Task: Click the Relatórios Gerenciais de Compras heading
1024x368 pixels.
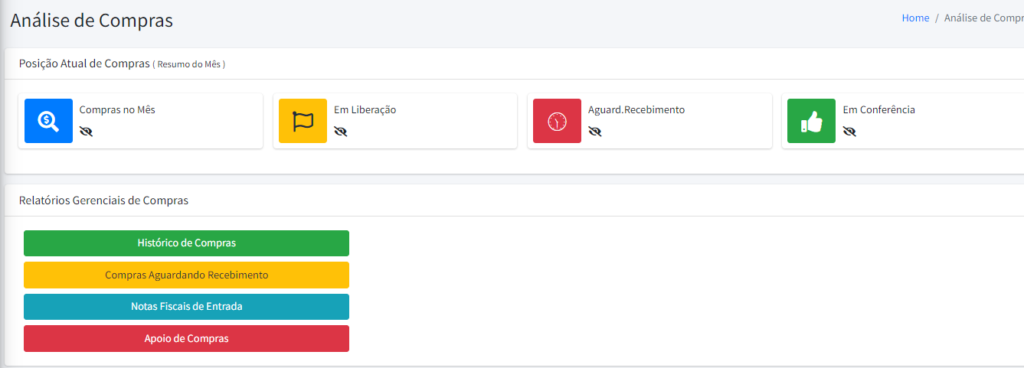Action: pyautogui.click(x=104, y=200)
